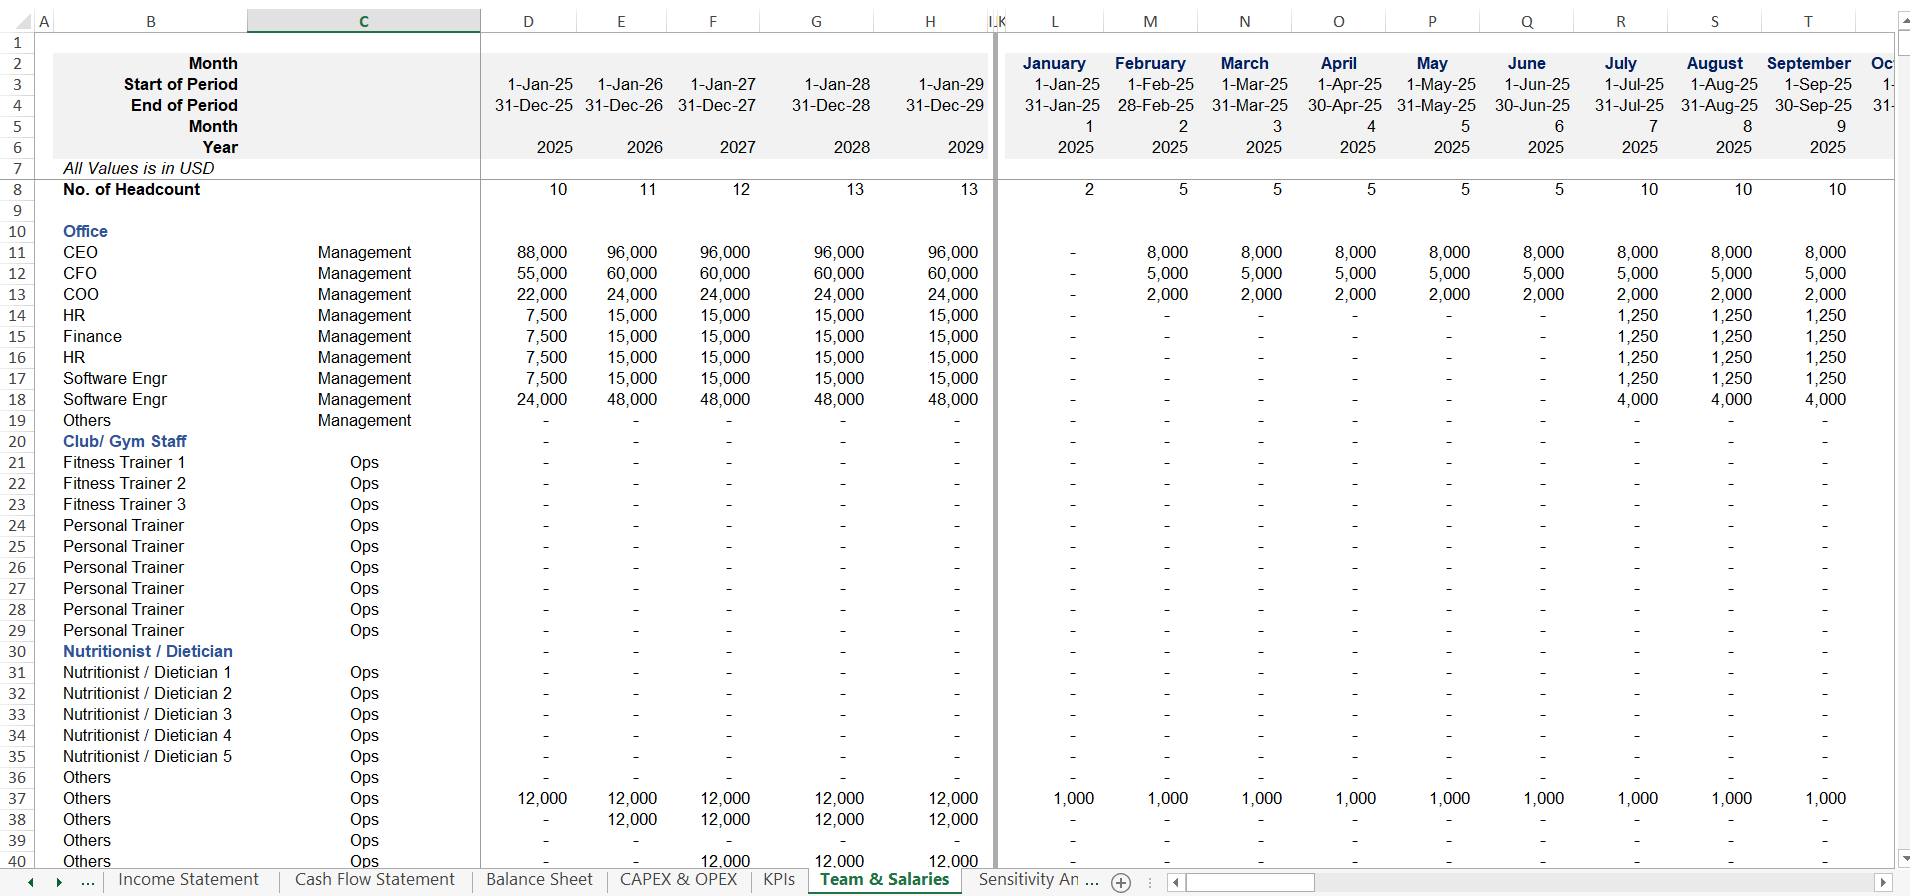Select column D header
The image size is (1910, 896).
click(528, 21)
